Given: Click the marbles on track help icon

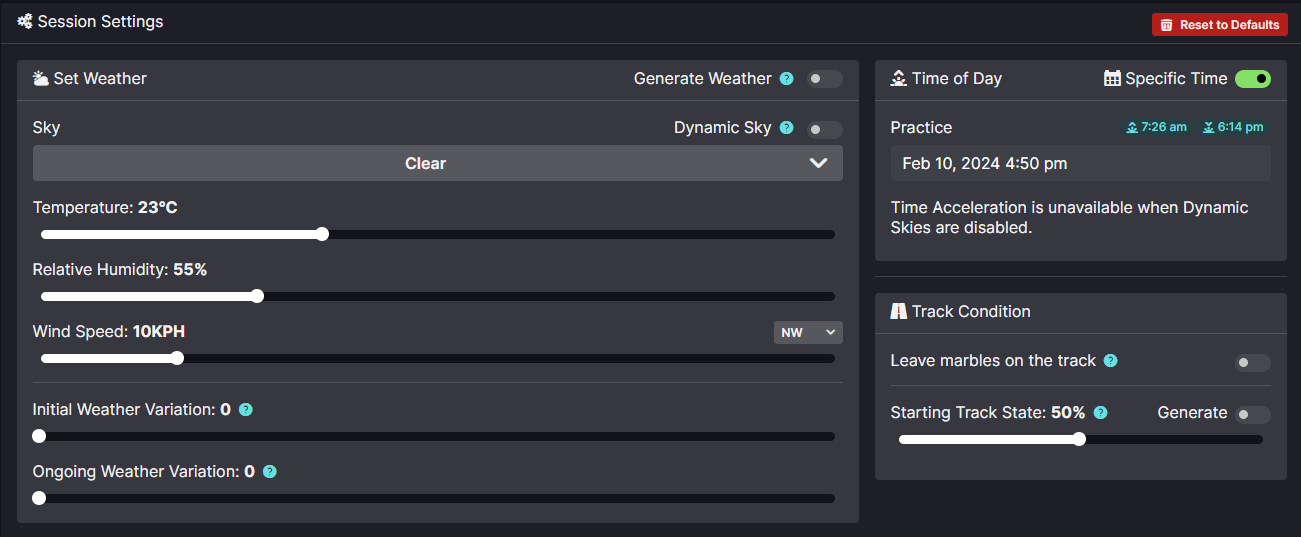Looking at the screenshot, I should (x=1111, y=361).
